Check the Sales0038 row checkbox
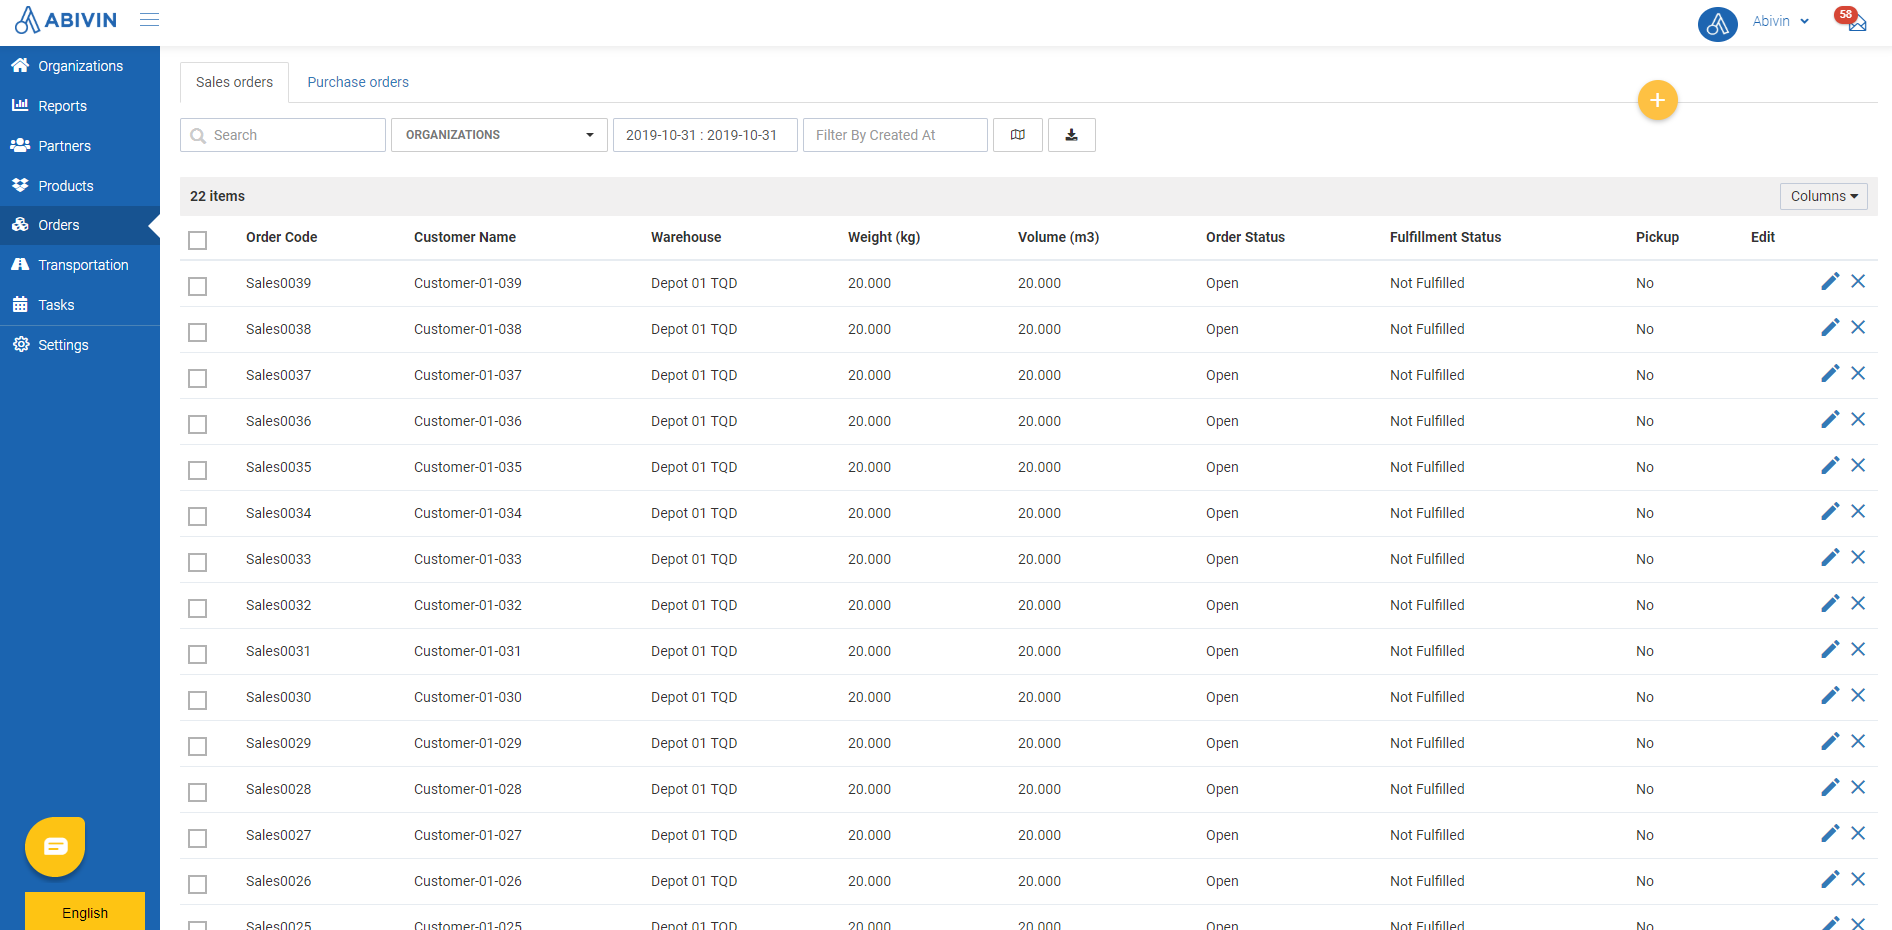 tap(198, 332)
